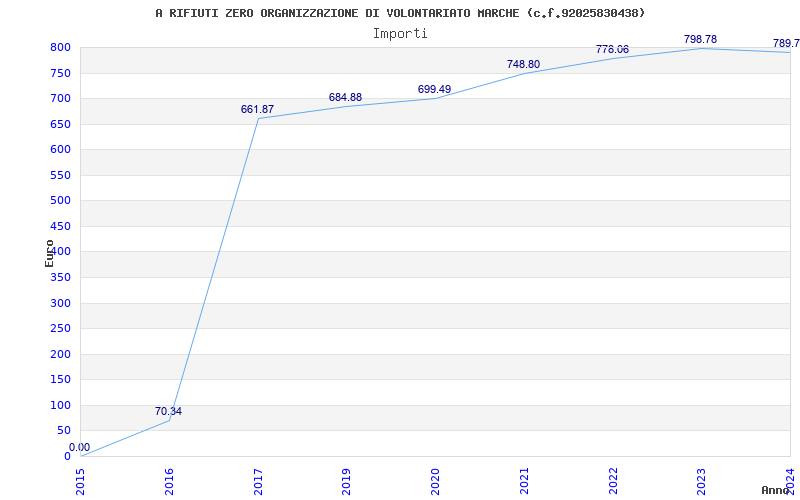Click the 2021 x-axis label
The width and height of the screenshot is (800, 500).
pos(524,481)
